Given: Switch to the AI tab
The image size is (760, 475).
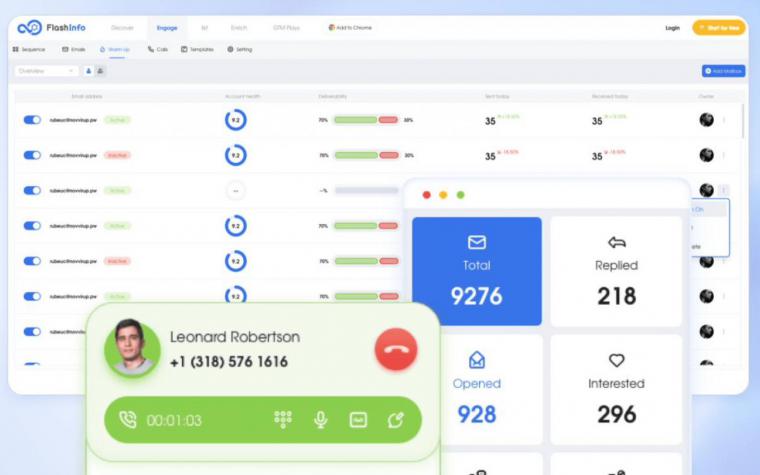Looking at the screenshot, I should [x=204, y=28].
